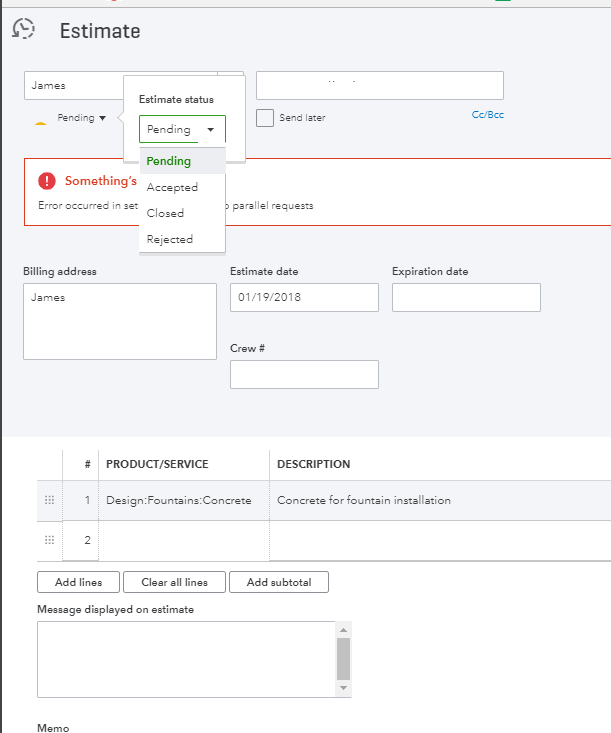
Task: Click the red error alert icon
Action: [x=47, y=181]
